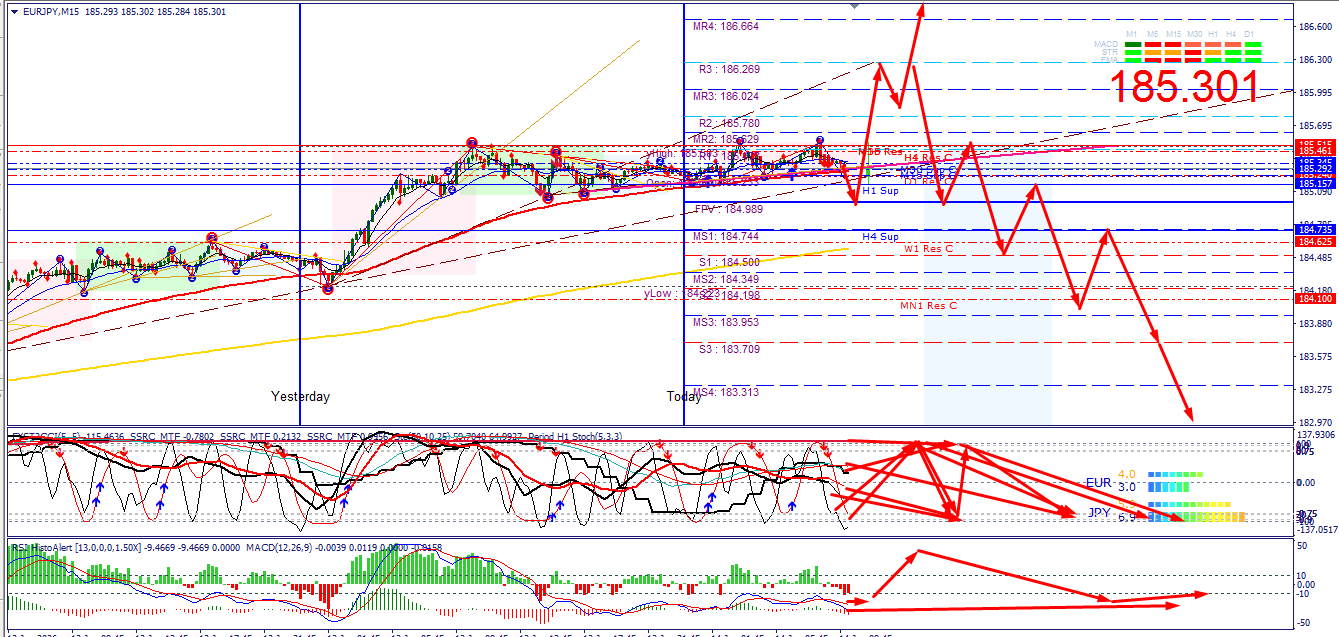Click the S3 : 183.709 support label
Screen dimensions: 1339x637
pyautogui.click(x=730, y=349)
